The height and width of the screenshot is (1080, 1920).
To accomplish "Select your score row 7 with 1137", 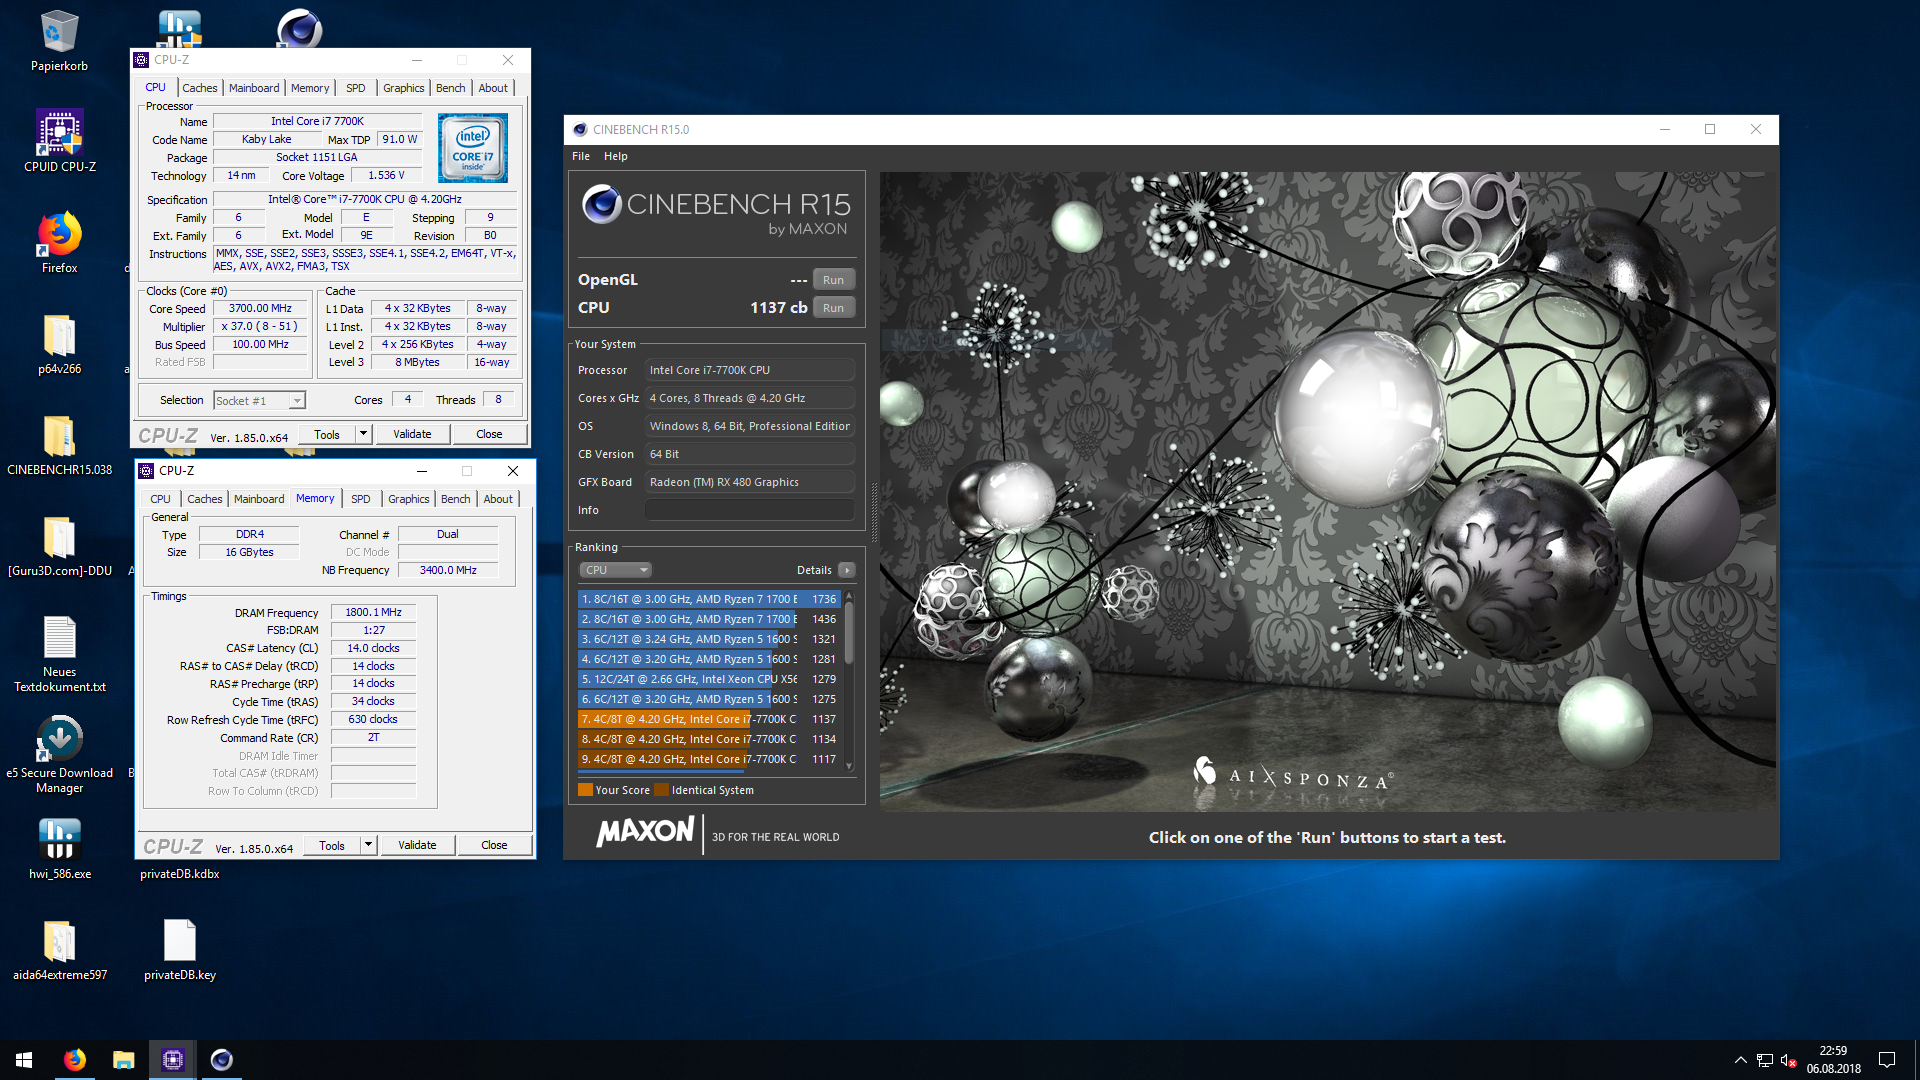I will tap(709, 719).
